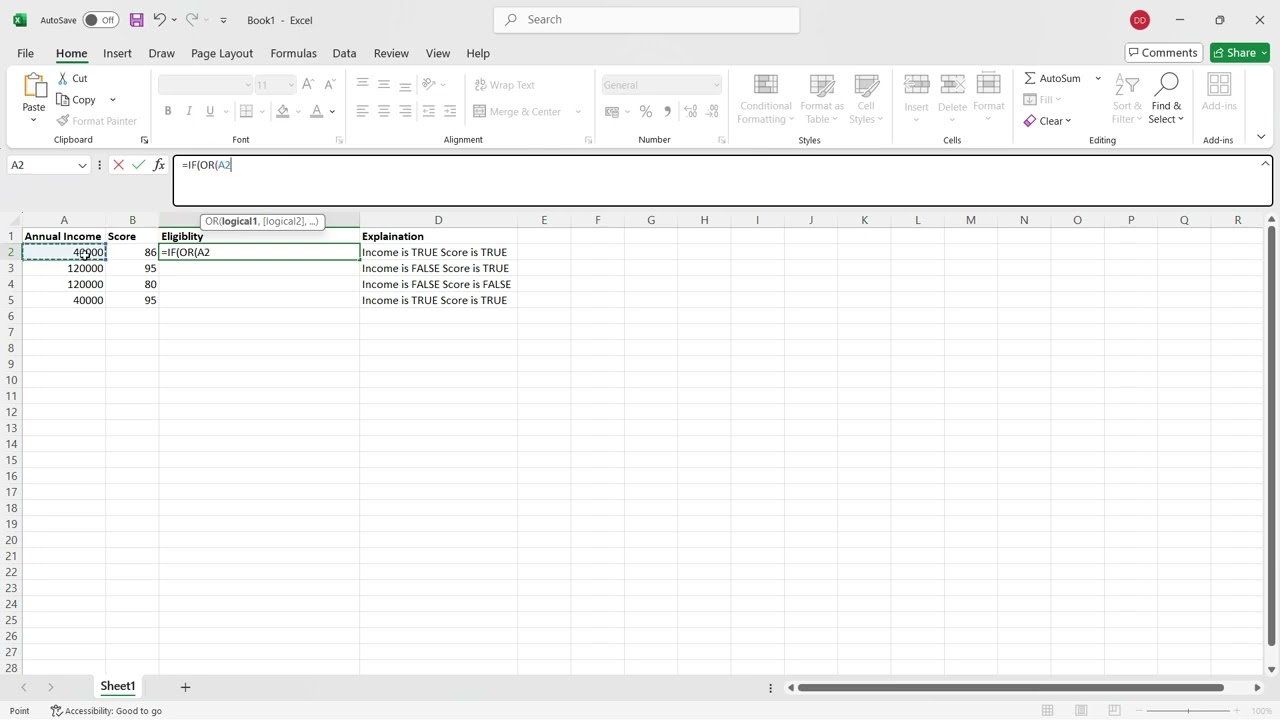This screenshot has height=720, width=1280.
Task: Click the Undo arrow icon
Action: 159,20
